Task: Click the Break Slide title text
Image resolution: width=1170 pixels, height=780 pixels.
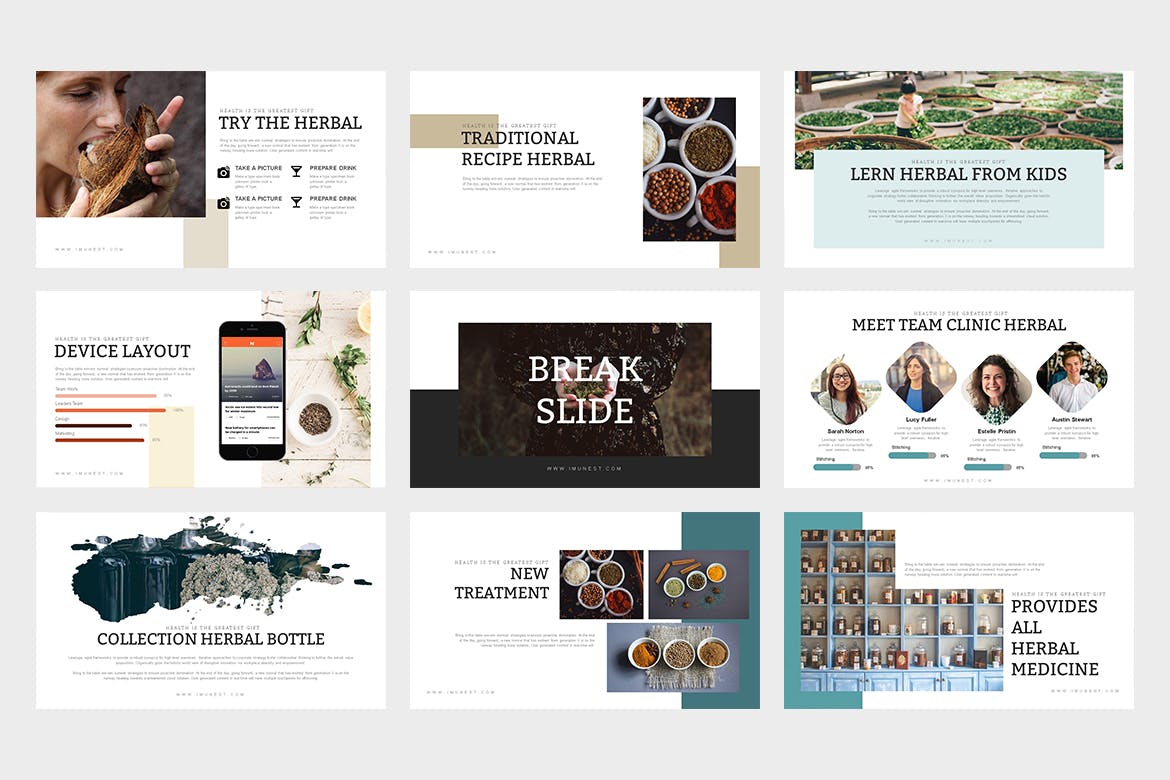Action: tap(584, 390)
